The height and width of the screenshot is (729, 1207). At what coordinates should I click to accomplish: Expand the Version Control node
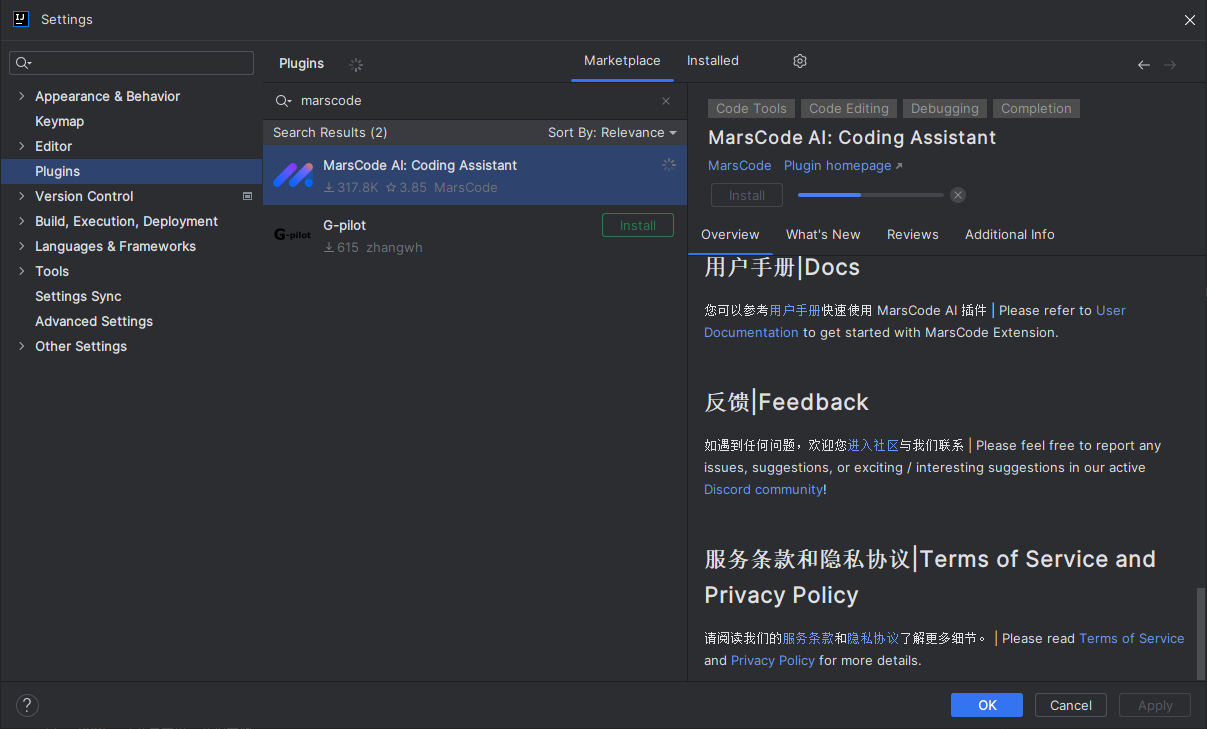point(22,197)
